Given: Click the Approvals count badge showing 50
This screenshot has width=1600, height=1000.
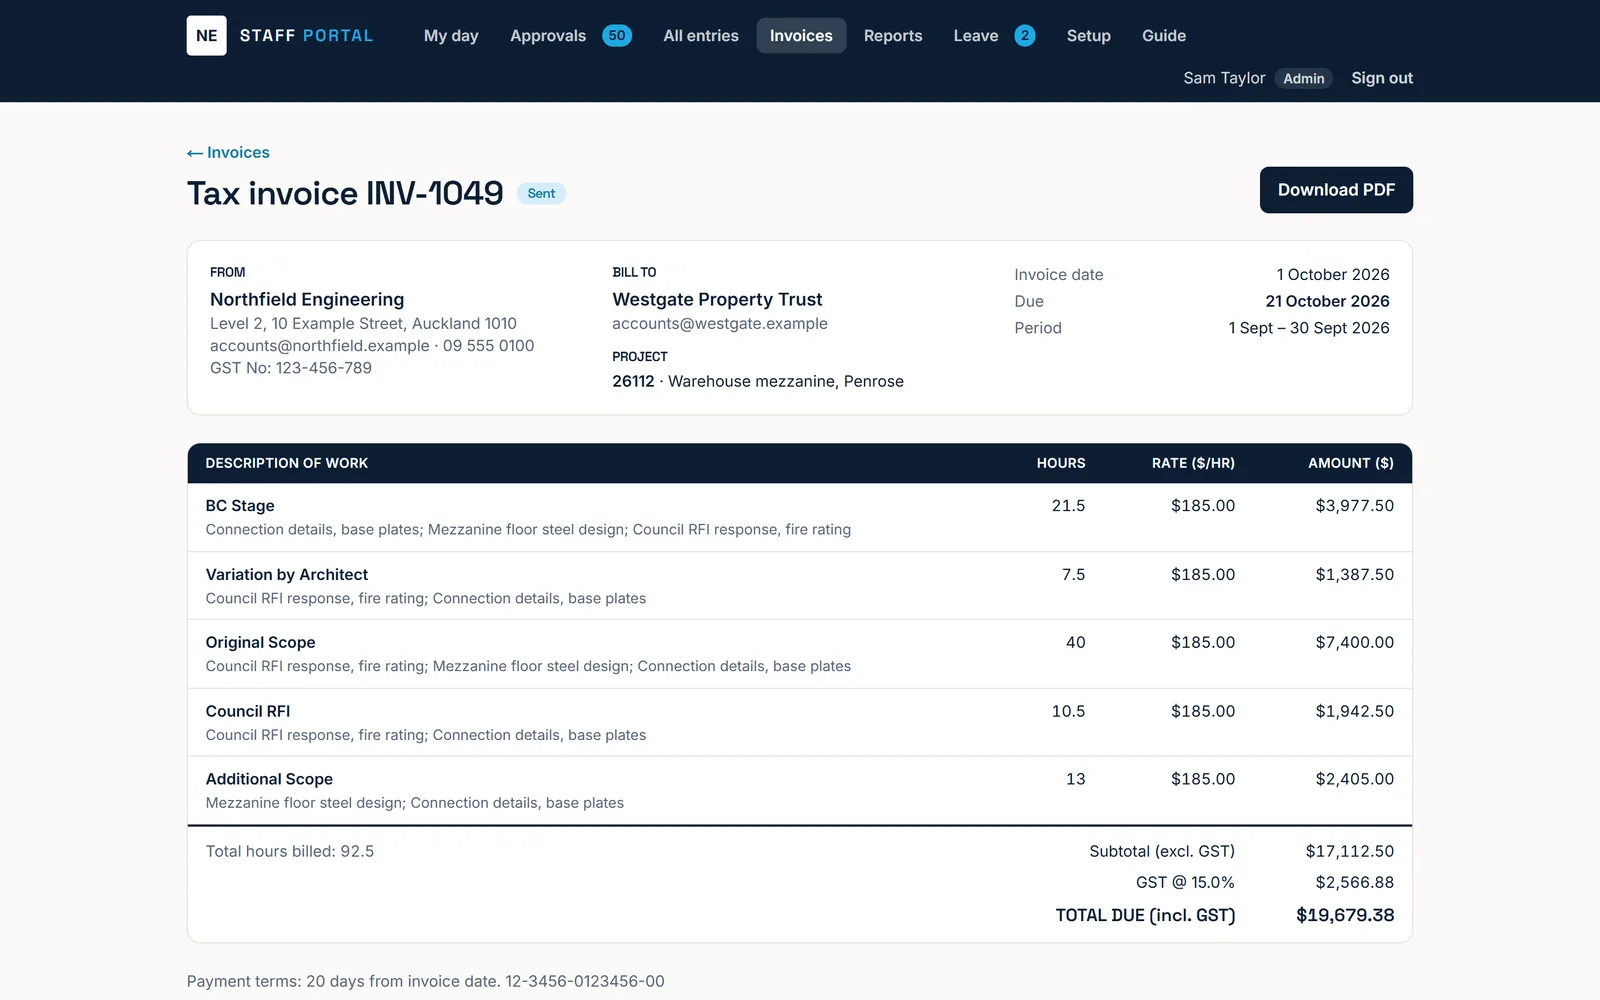Looking at the screenshot, I should (617, 36).
